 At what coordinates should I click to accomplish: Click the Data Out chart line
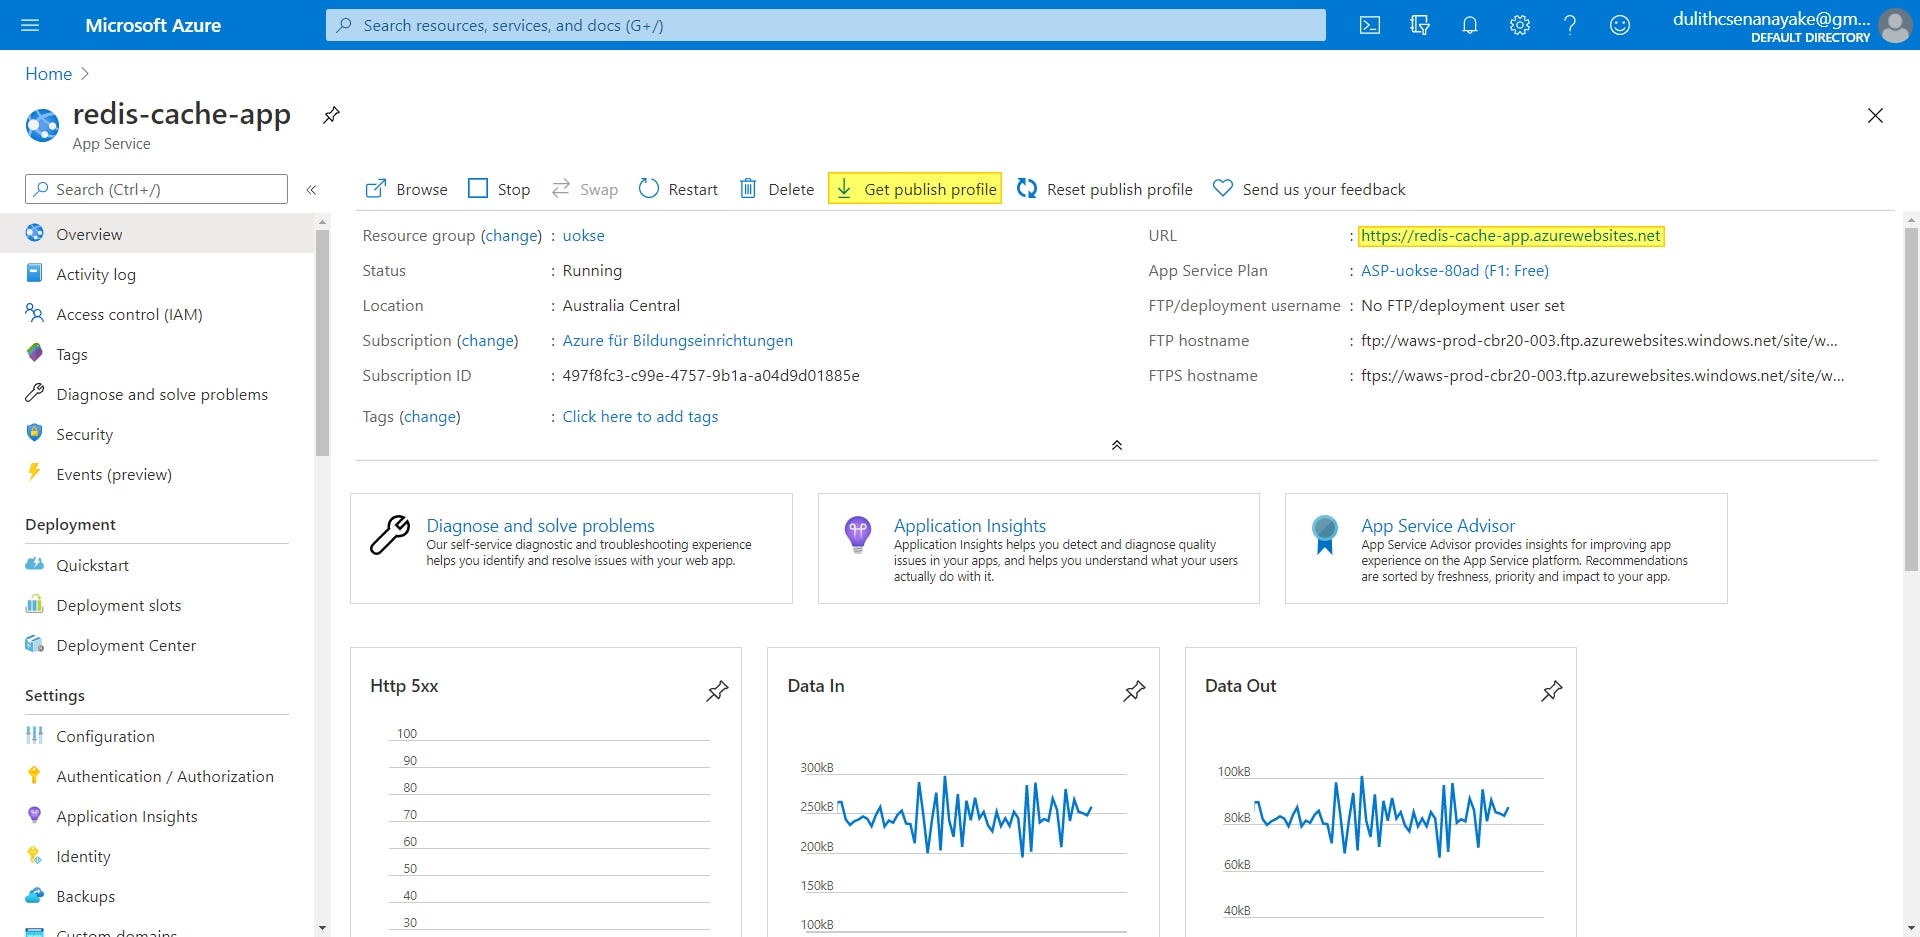point(1382,816)
